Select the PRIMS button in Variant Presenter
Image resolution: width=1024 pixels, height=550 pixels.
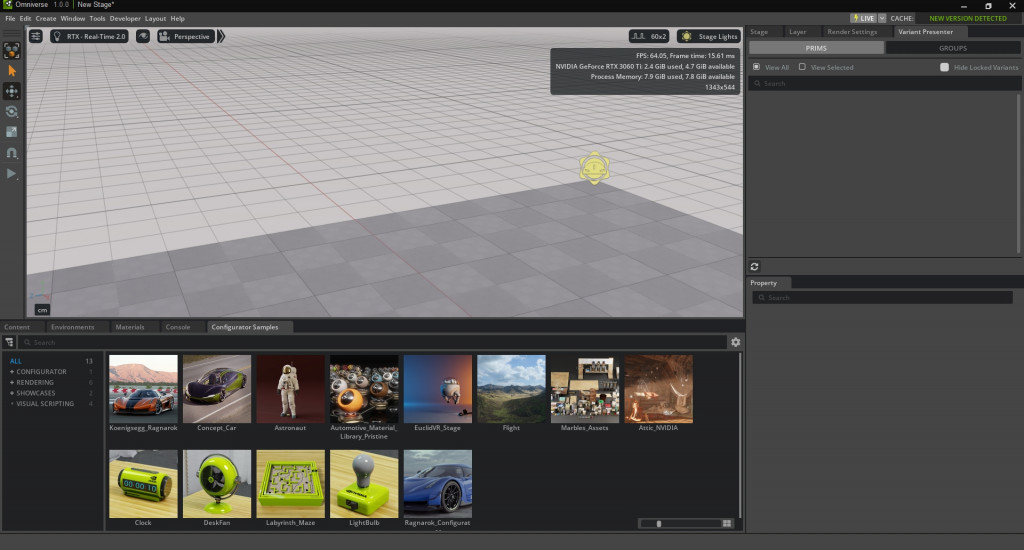tap(816, 48)
